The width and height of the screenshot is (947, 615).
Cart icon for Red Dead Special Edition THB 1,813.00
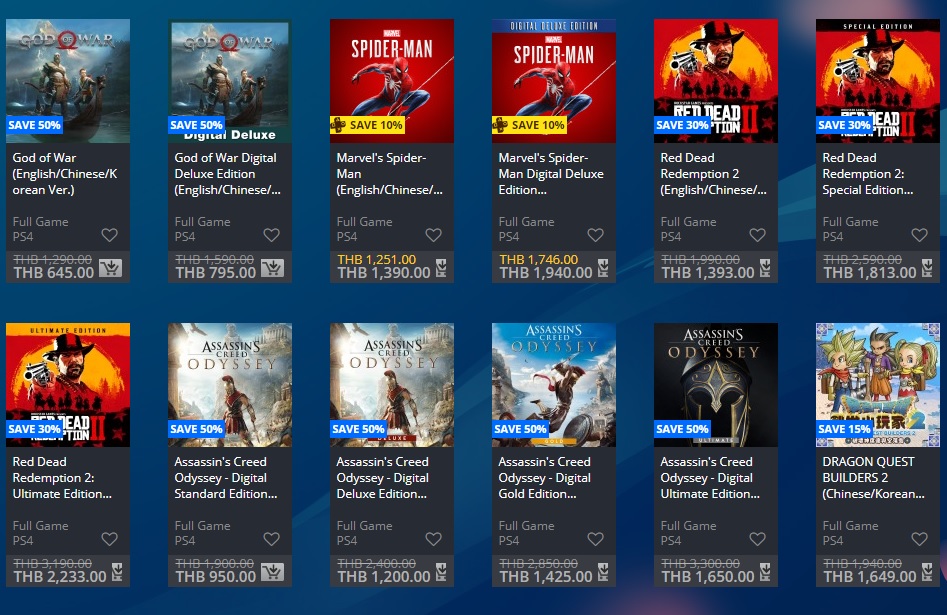(927, 268)
